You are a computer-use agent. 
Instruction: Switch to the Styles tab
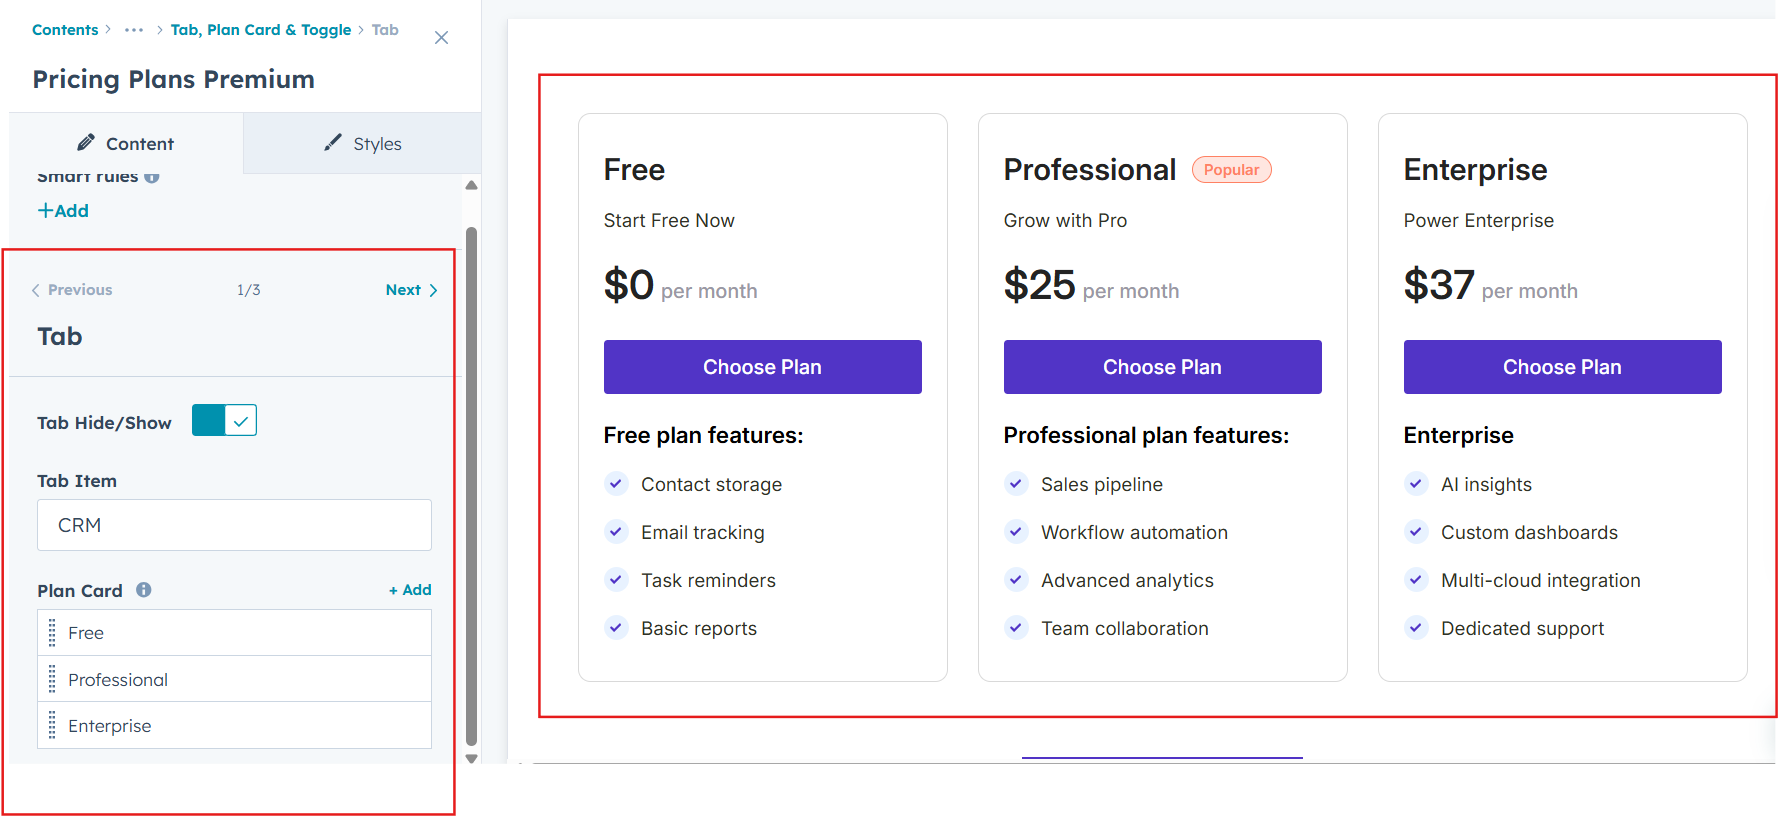coord(362,144)
